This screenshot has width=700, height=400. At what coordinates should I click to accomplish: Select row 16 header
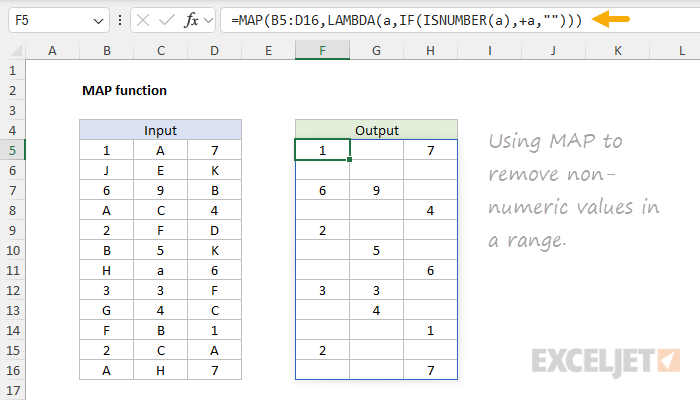[x=12, y=371]
